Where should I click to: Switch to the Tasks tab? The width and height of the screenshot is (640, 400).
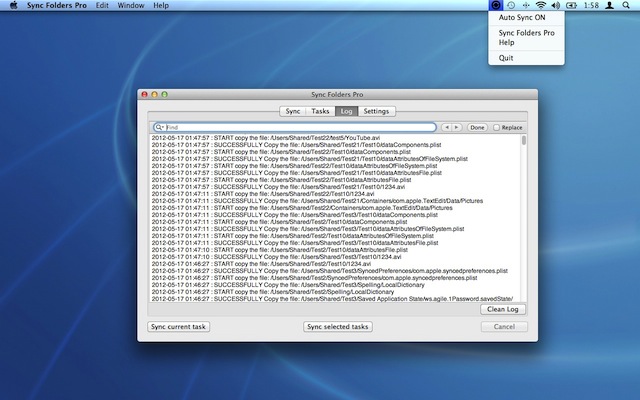click(320, 111)
